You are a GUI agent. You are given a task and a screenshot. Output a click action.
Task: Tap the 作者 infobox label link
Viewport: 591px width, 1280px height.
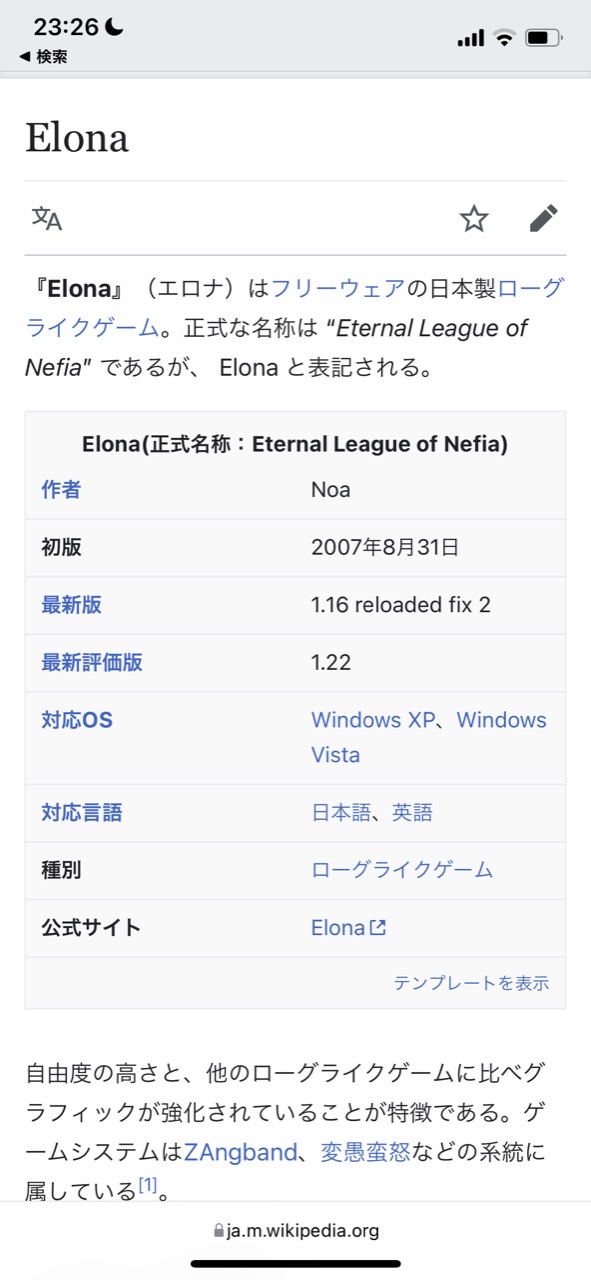[61, 489]
